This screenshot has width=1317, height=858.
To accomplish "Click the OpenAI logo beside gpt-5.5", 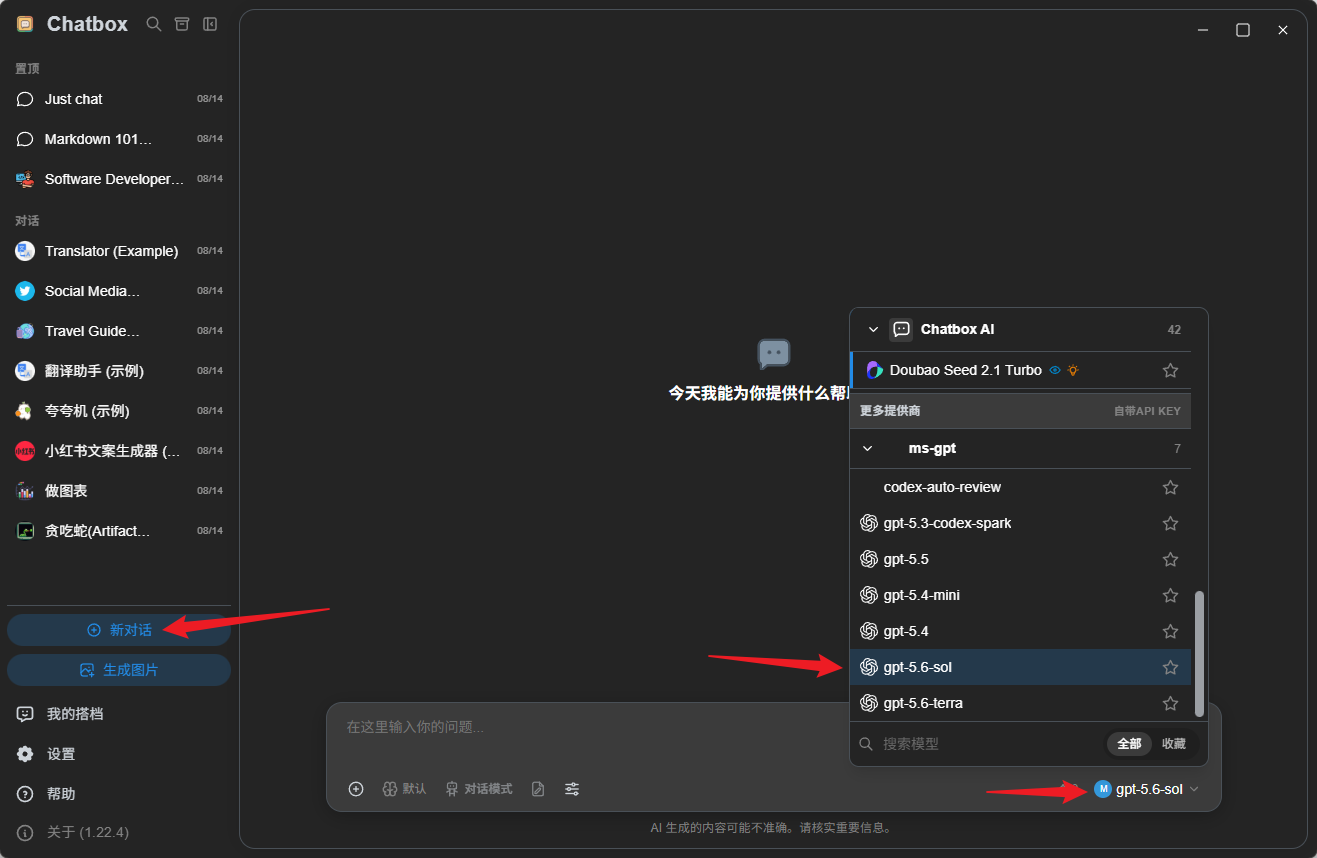I will 869,559.
